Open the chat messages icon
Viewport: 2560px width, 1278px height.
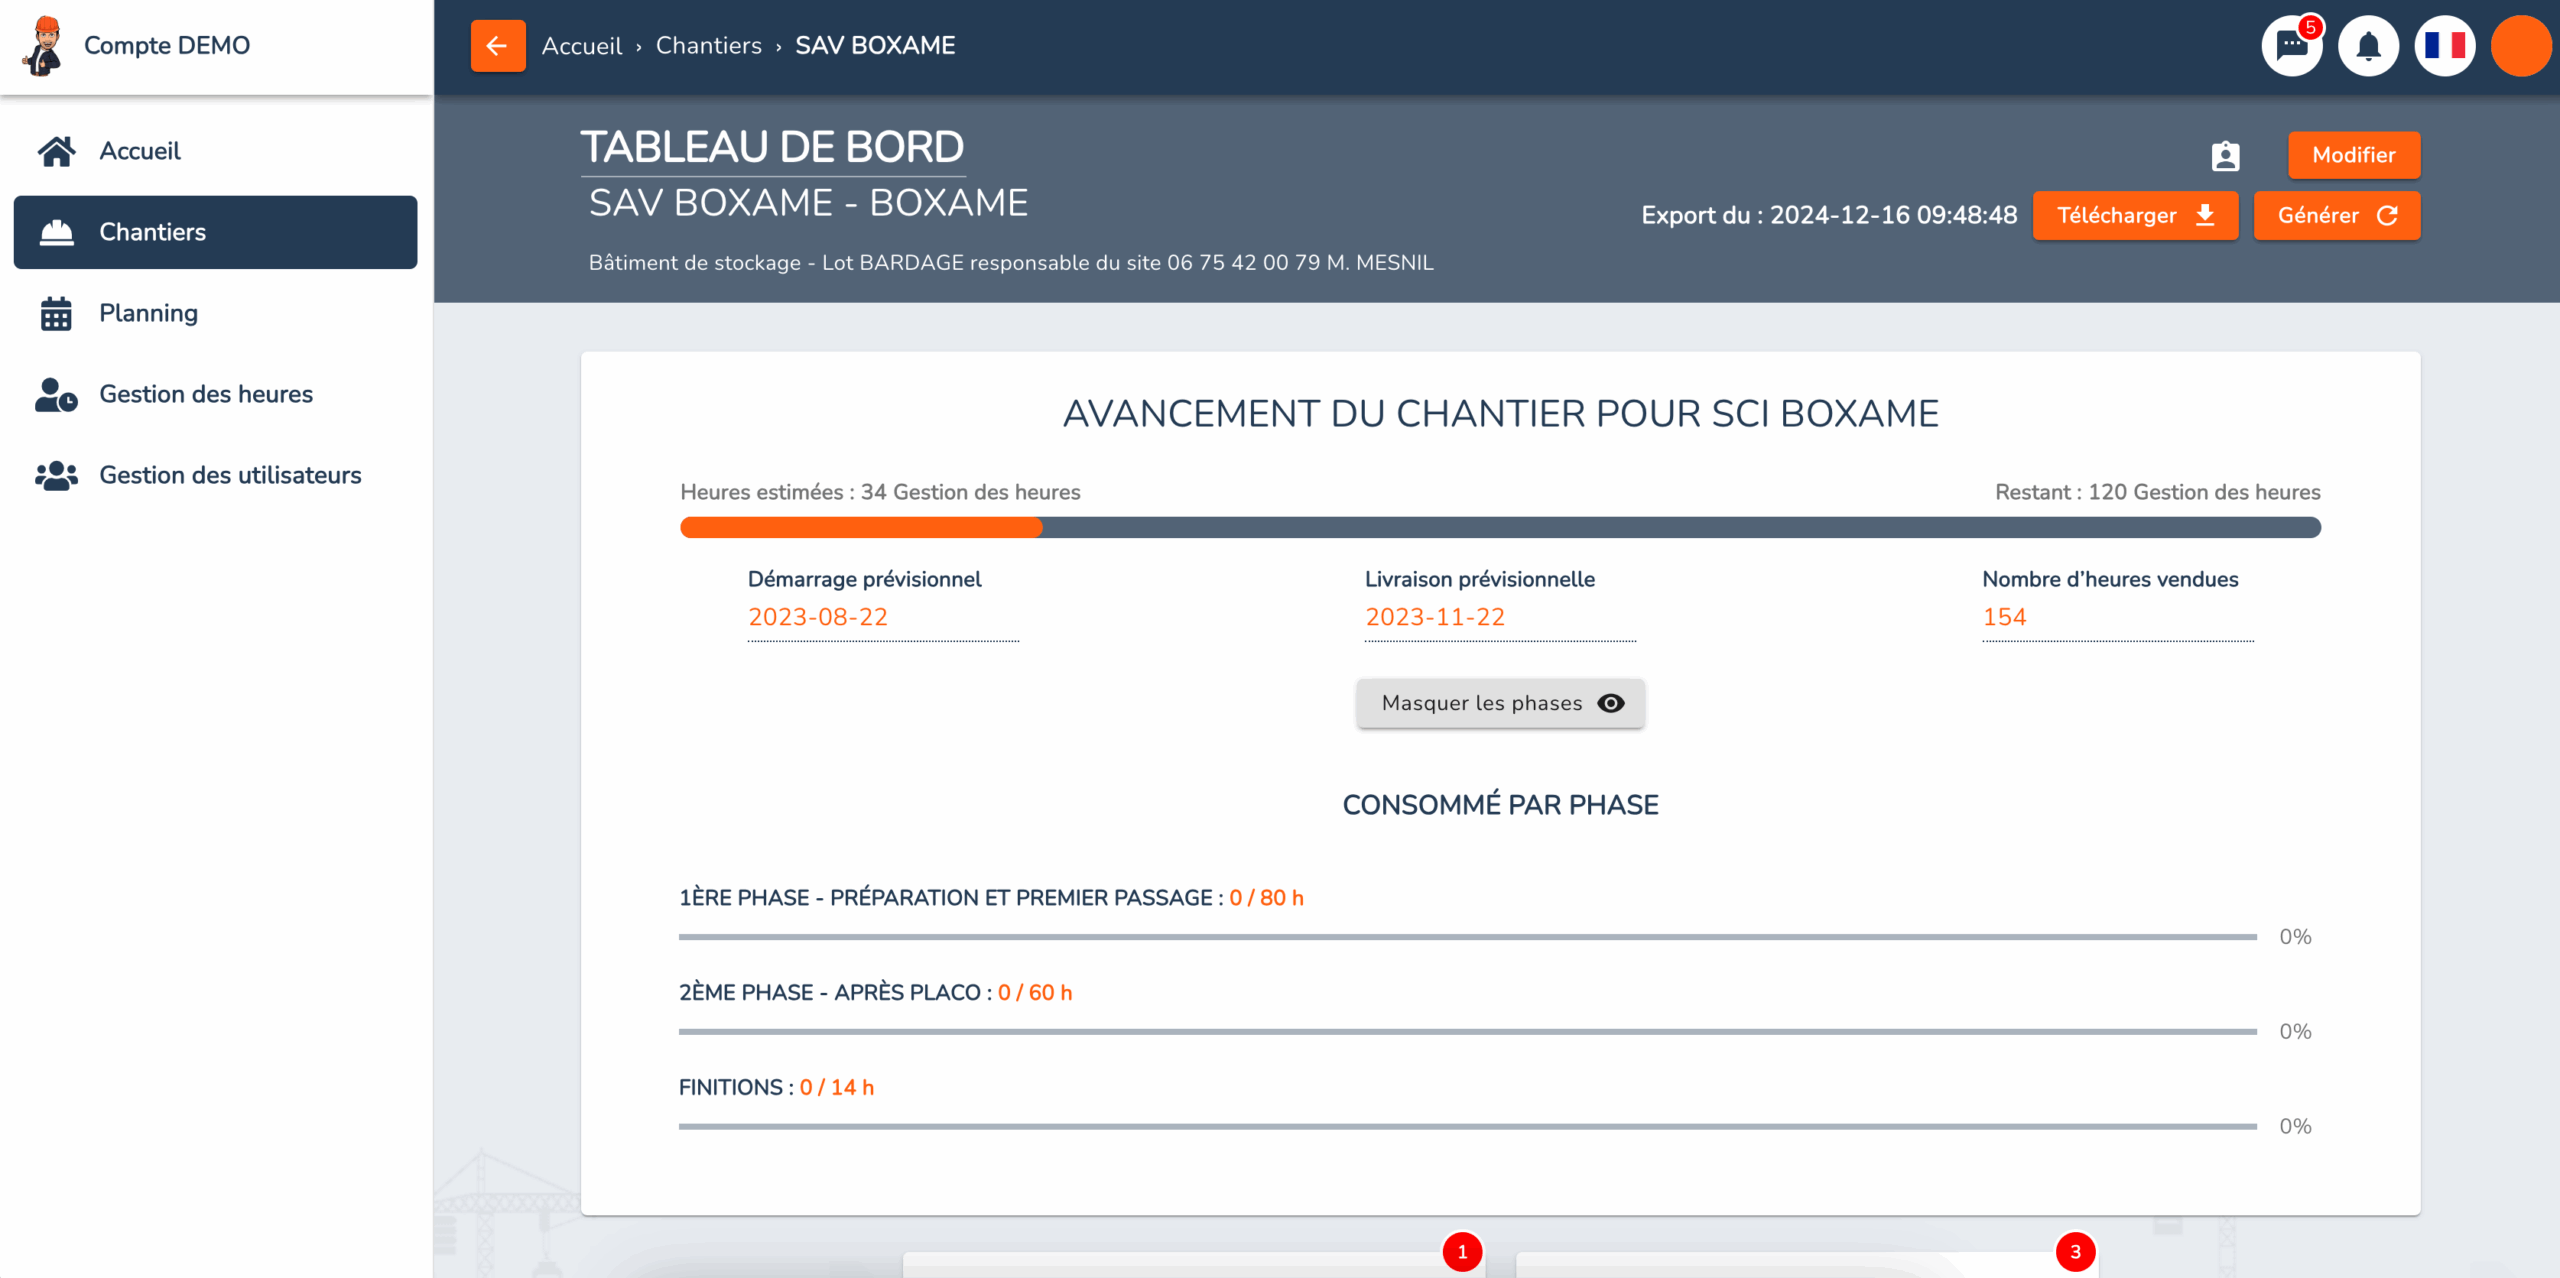2292,46
